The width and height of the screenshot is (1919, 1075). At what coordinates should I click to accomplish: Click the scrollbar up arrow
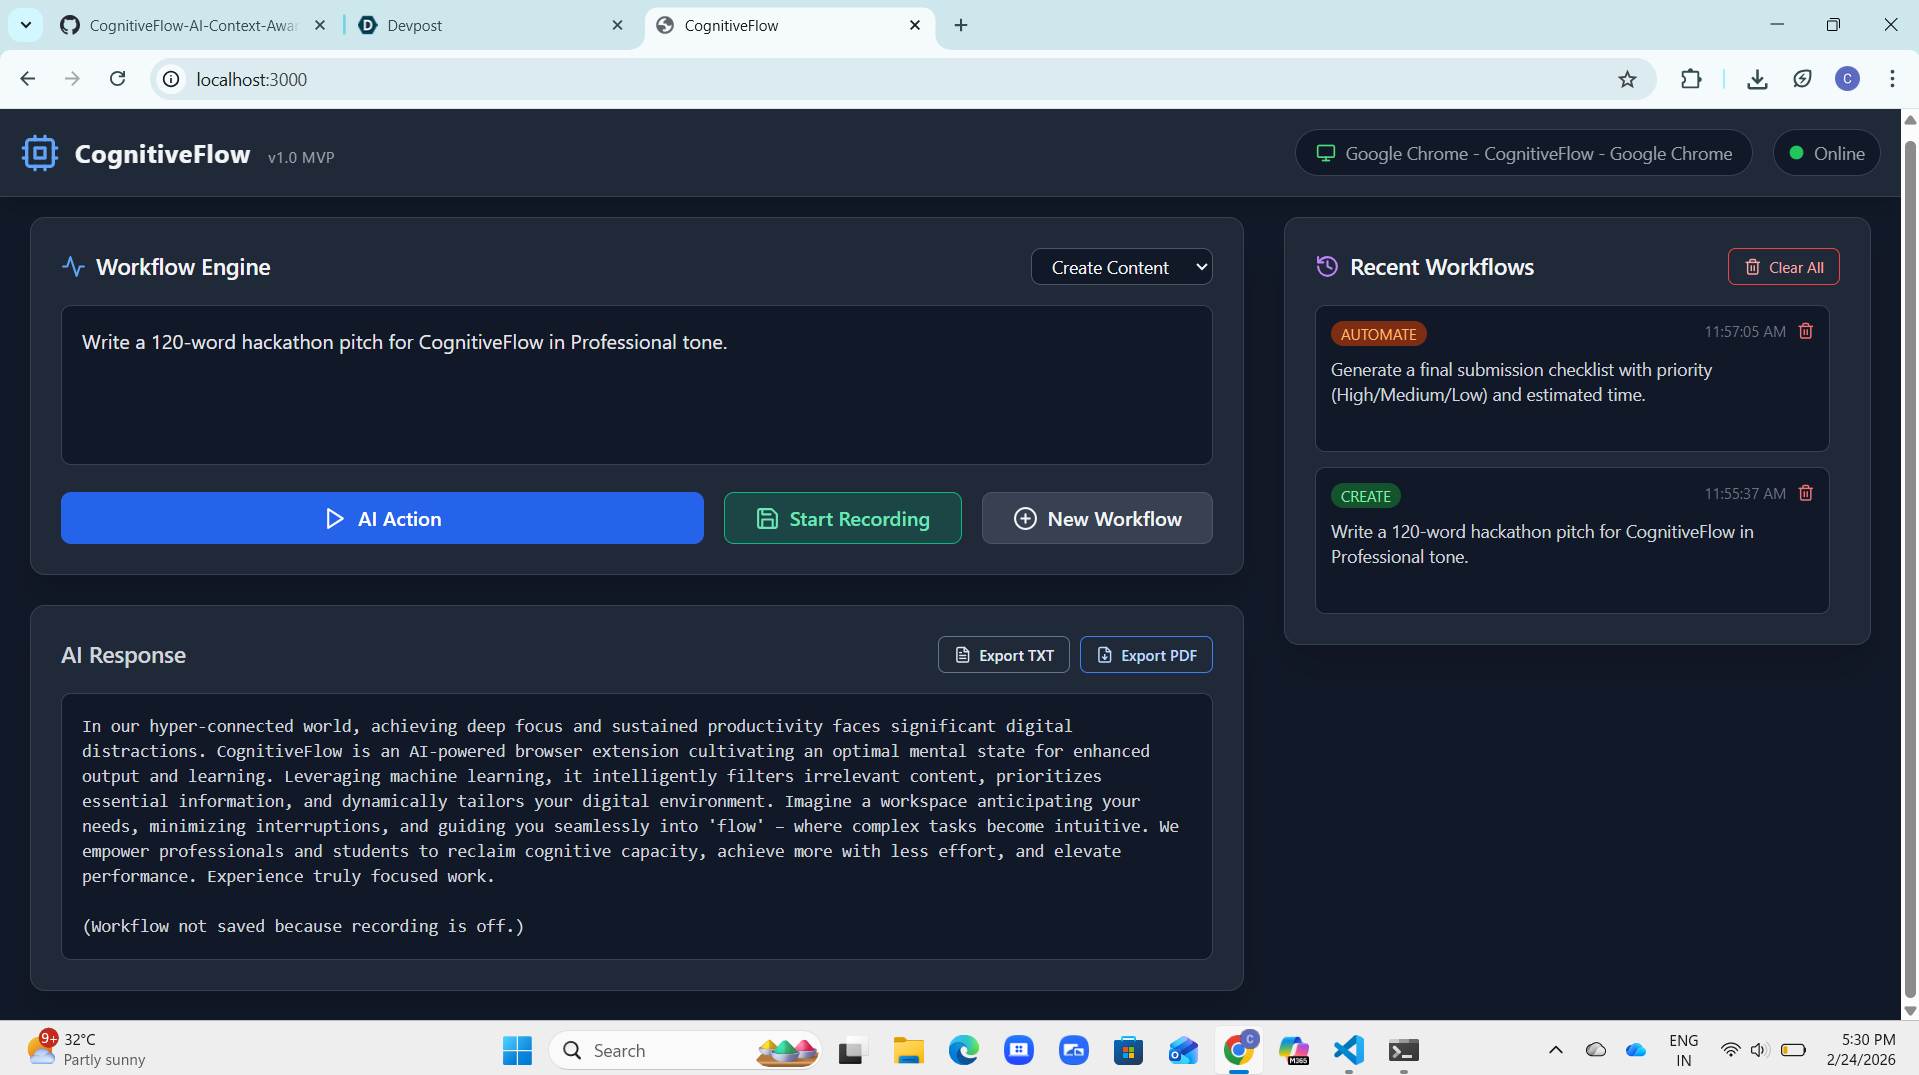[1910, 119]
